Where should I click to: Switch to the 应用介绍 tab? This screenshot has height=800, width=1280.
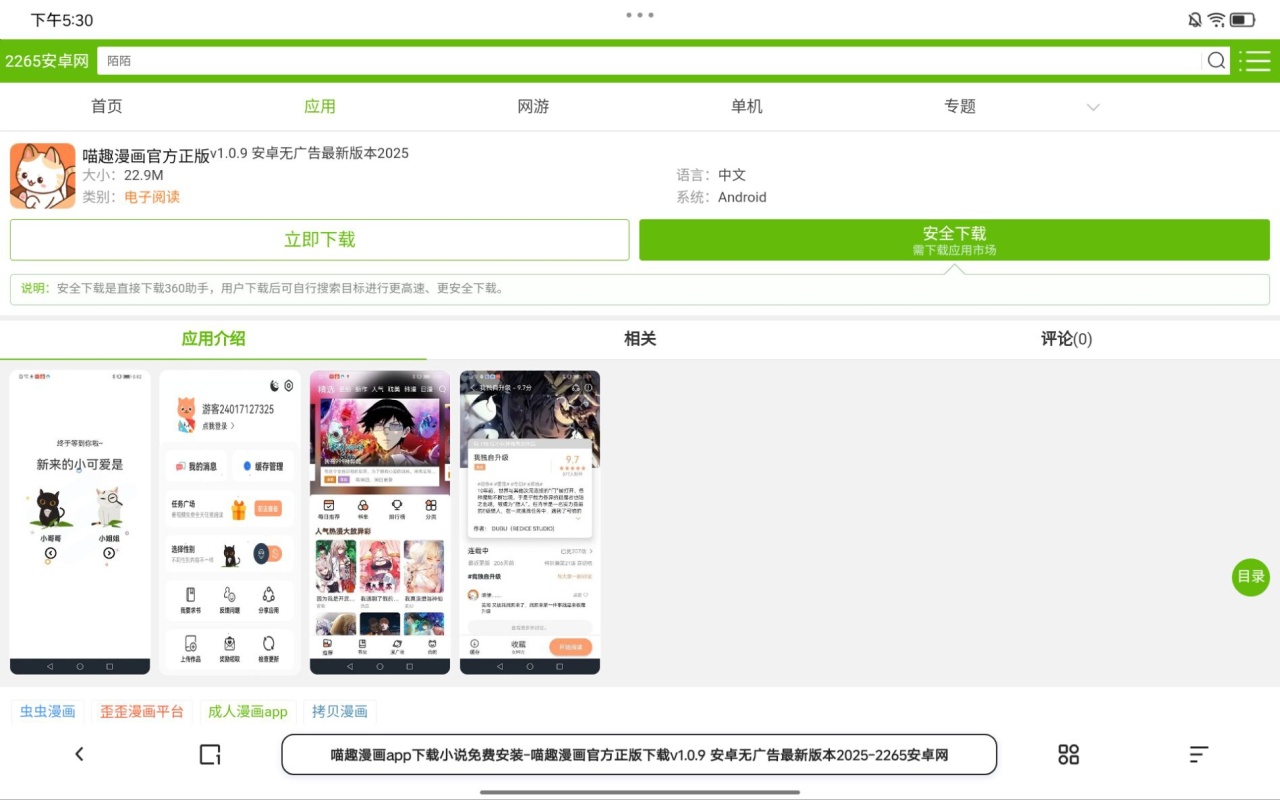point(213,338)
